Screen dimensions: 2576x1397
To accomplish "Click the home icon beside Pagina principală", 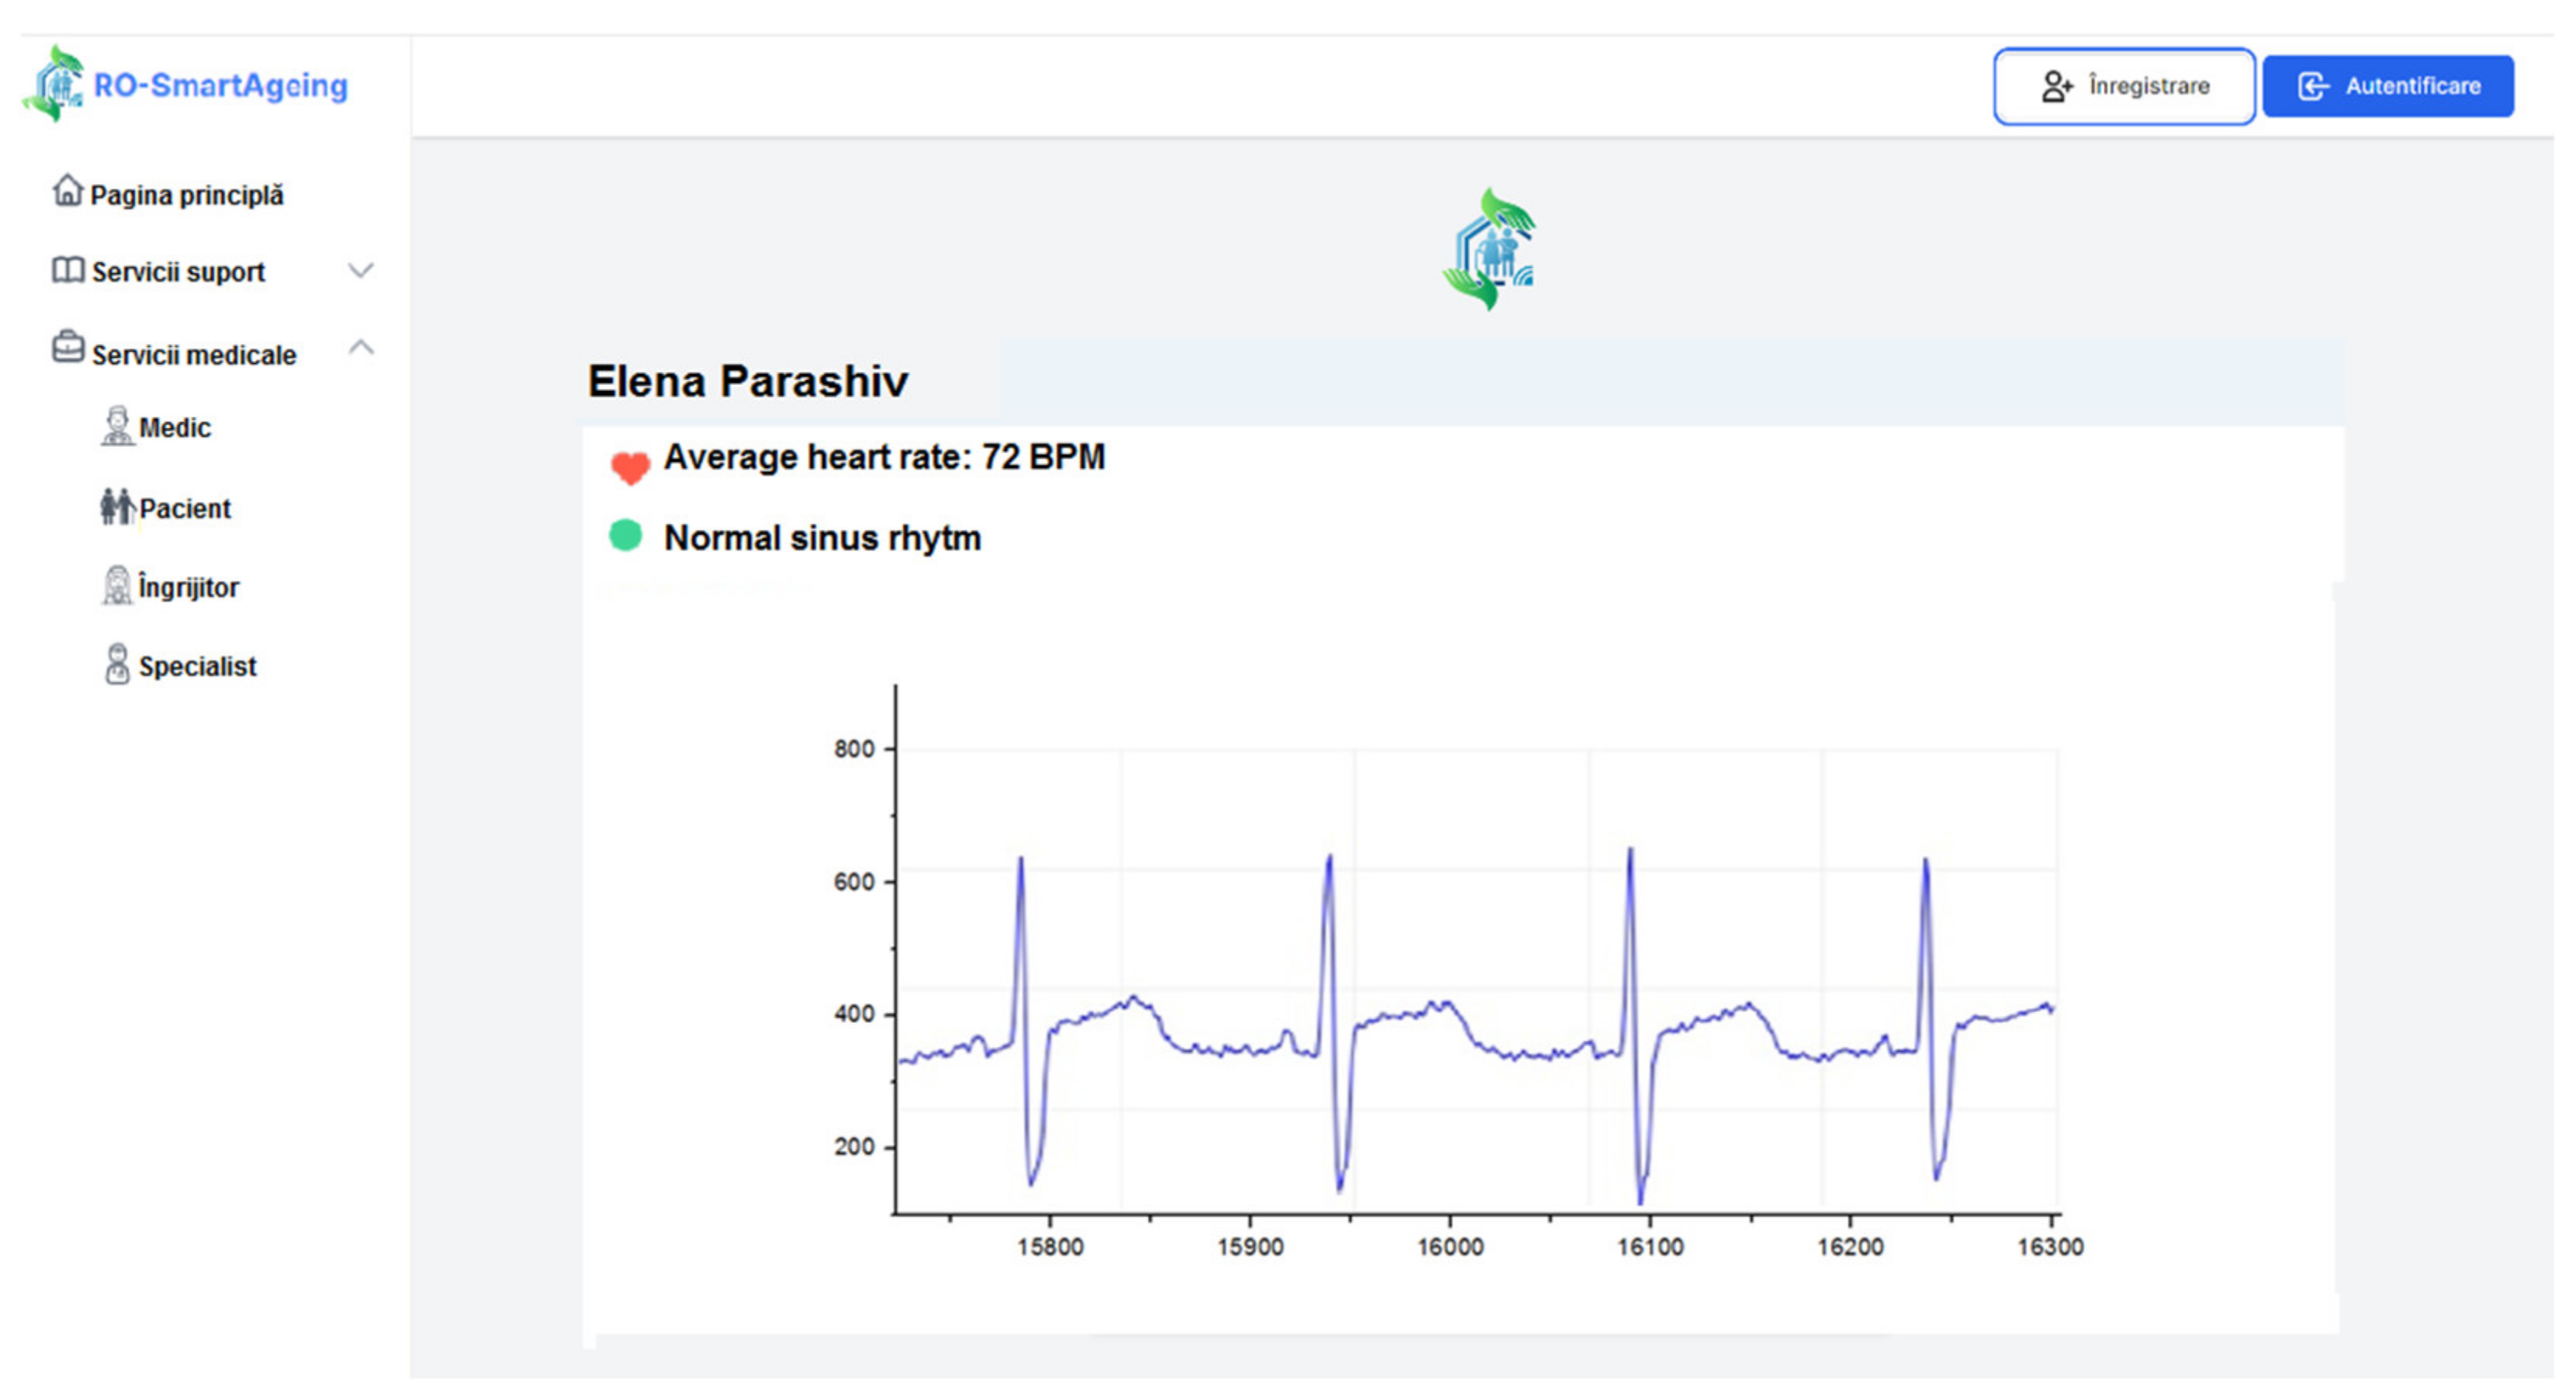I will click(67, 190).
